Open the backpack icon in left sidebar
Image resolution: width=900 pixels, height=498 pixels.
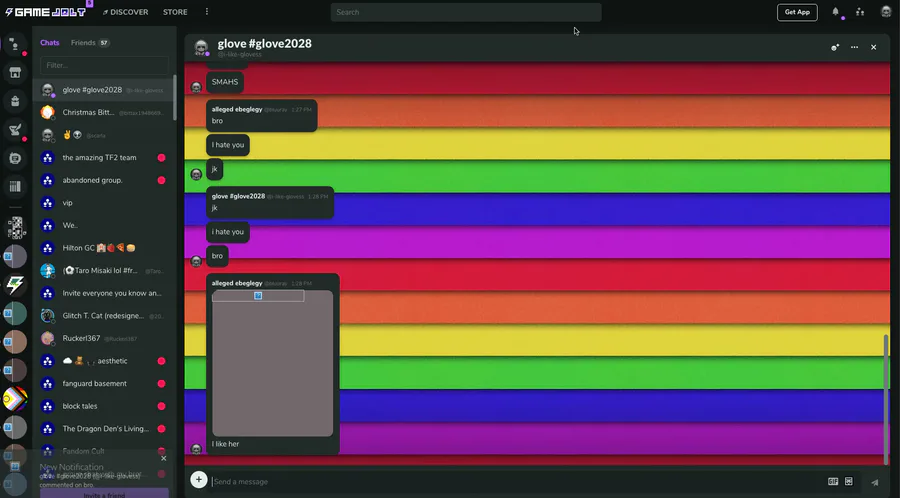click(15, 102)
